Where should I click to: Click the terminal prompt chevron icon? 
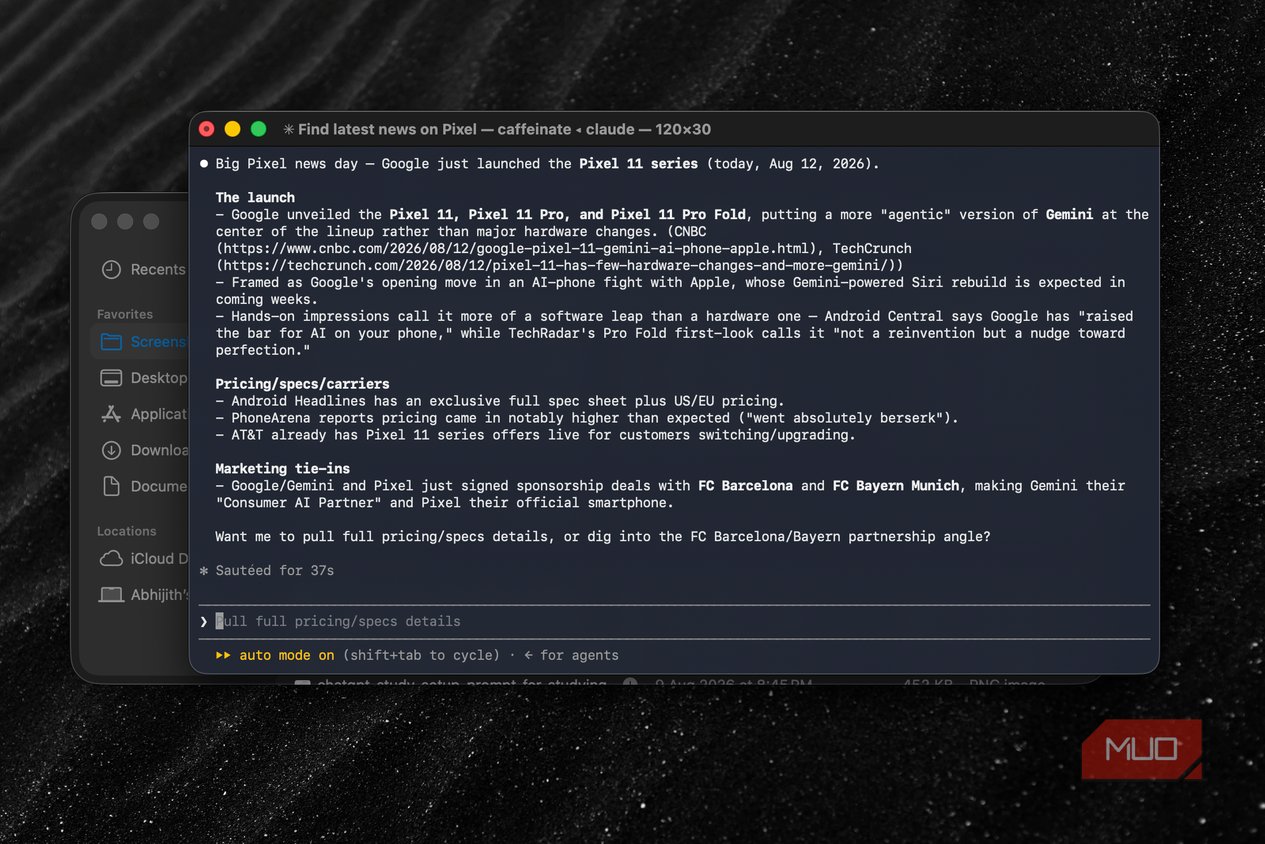(204, 621)
